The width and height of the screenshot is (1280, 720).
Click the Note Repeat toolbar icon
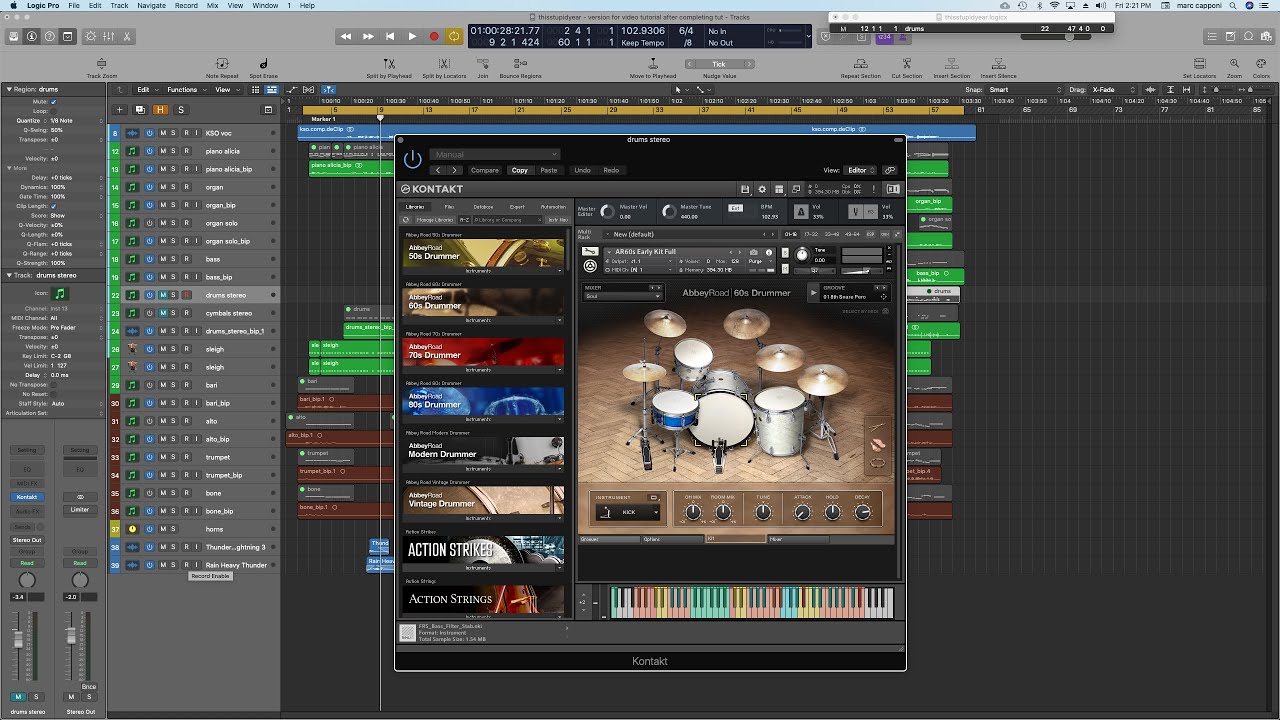point(222,66)
